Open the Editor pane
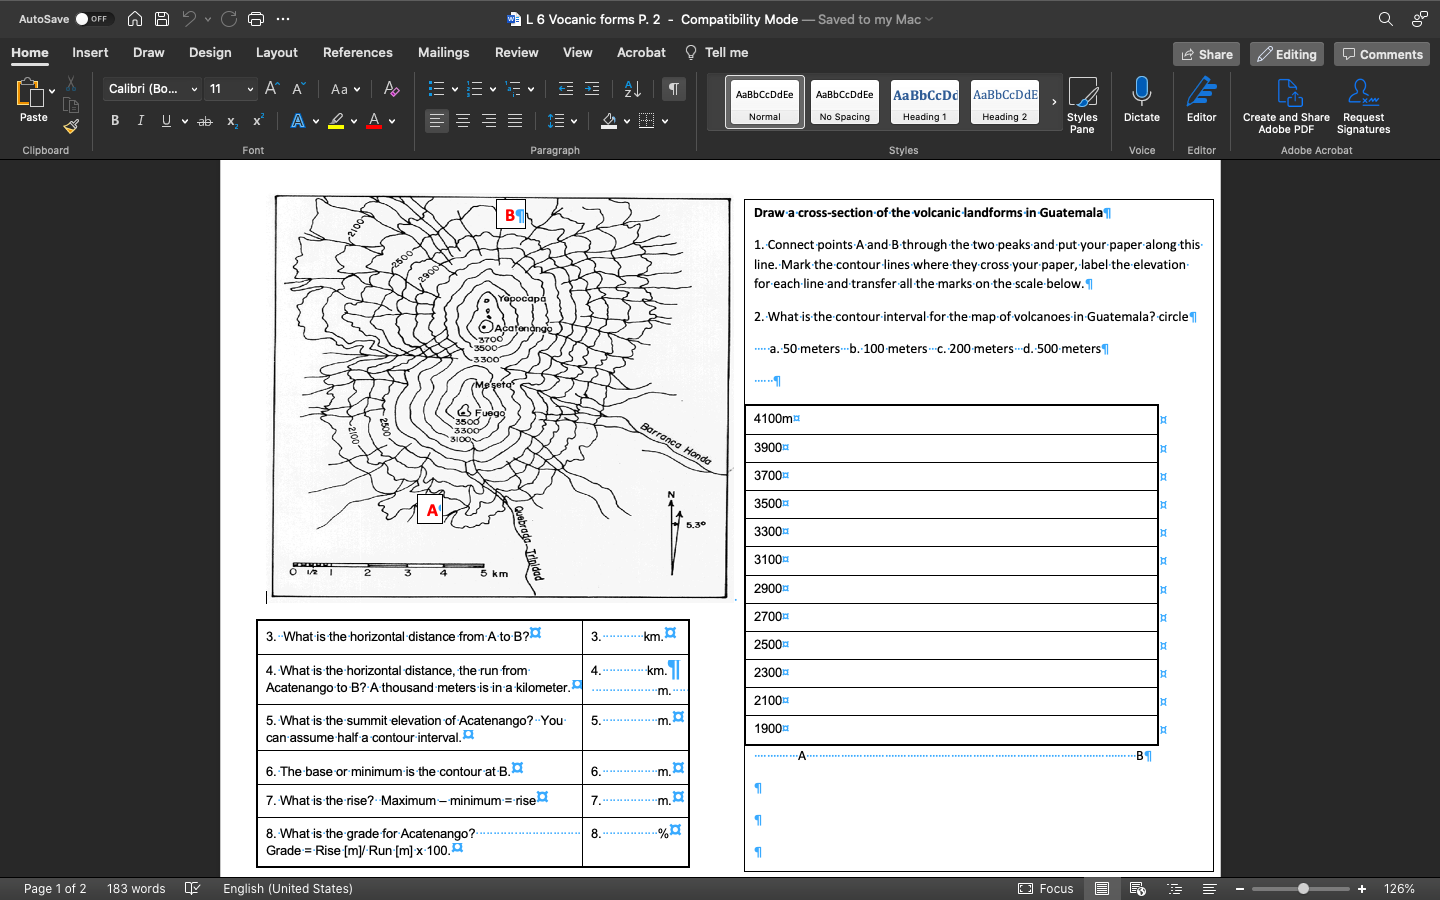The image size is (1440, 900). pos(1200,102)
